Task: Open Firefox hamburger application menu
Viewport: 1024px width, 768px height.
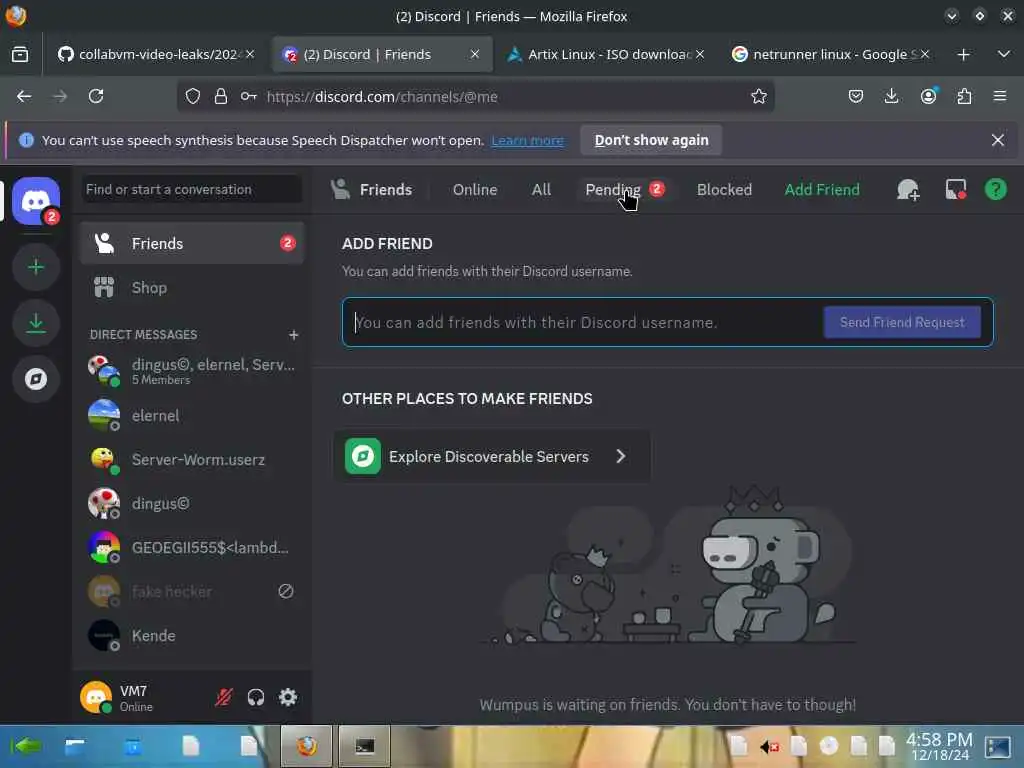Action: coord(1000,97)
